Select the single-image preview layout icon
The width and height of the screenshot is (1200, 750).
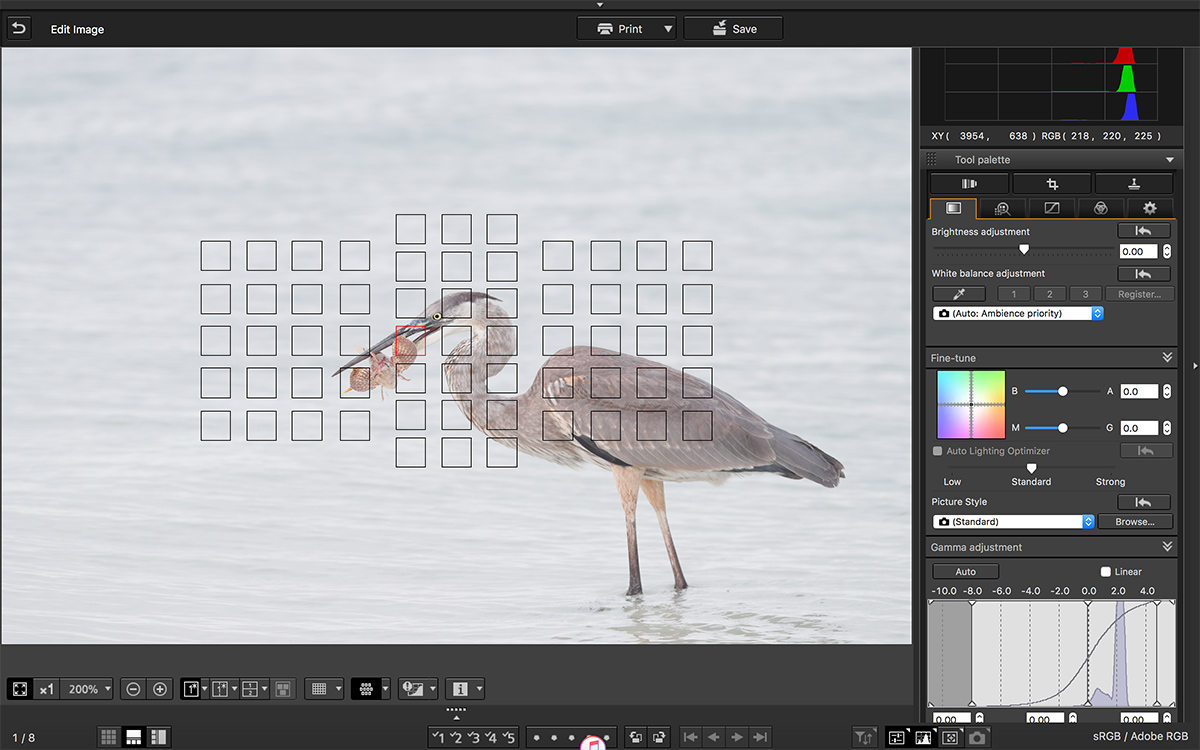pos(191,689)
